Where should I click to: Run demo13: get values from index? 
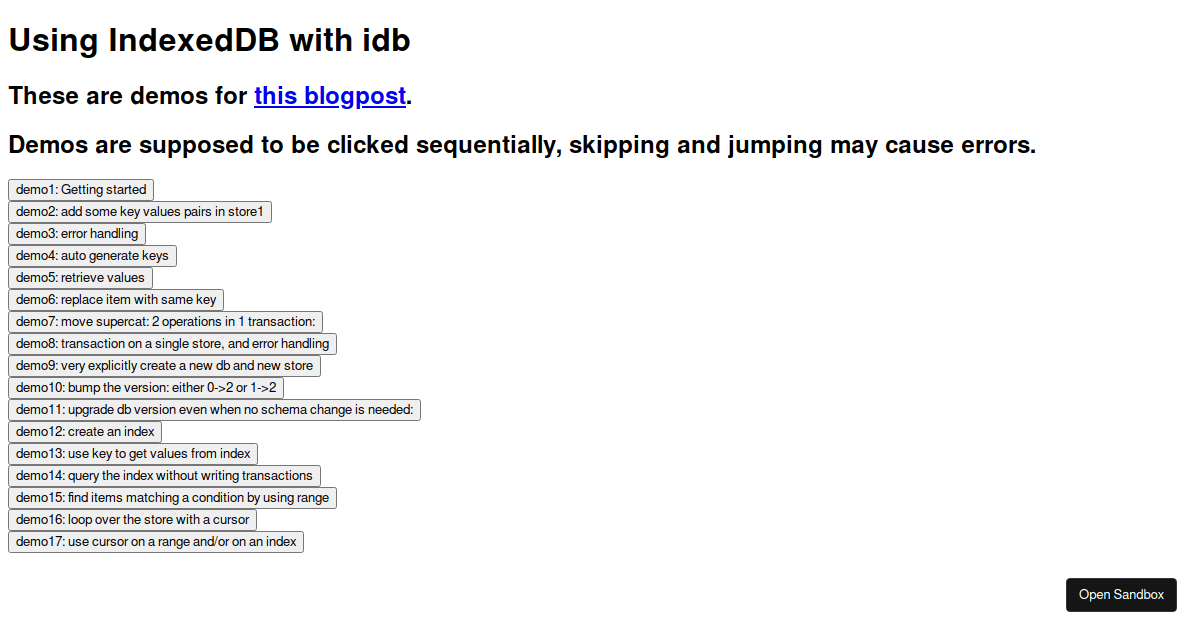coord(133,453)
